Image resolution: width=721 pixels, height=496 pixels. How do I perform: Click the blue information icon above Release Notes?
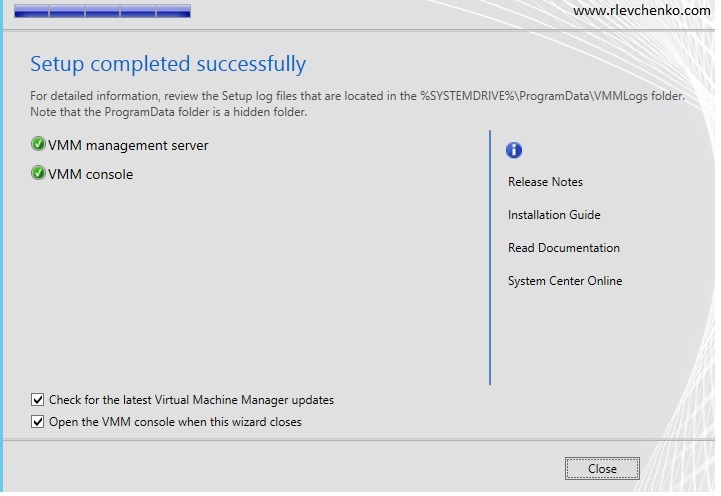[515, 151]
